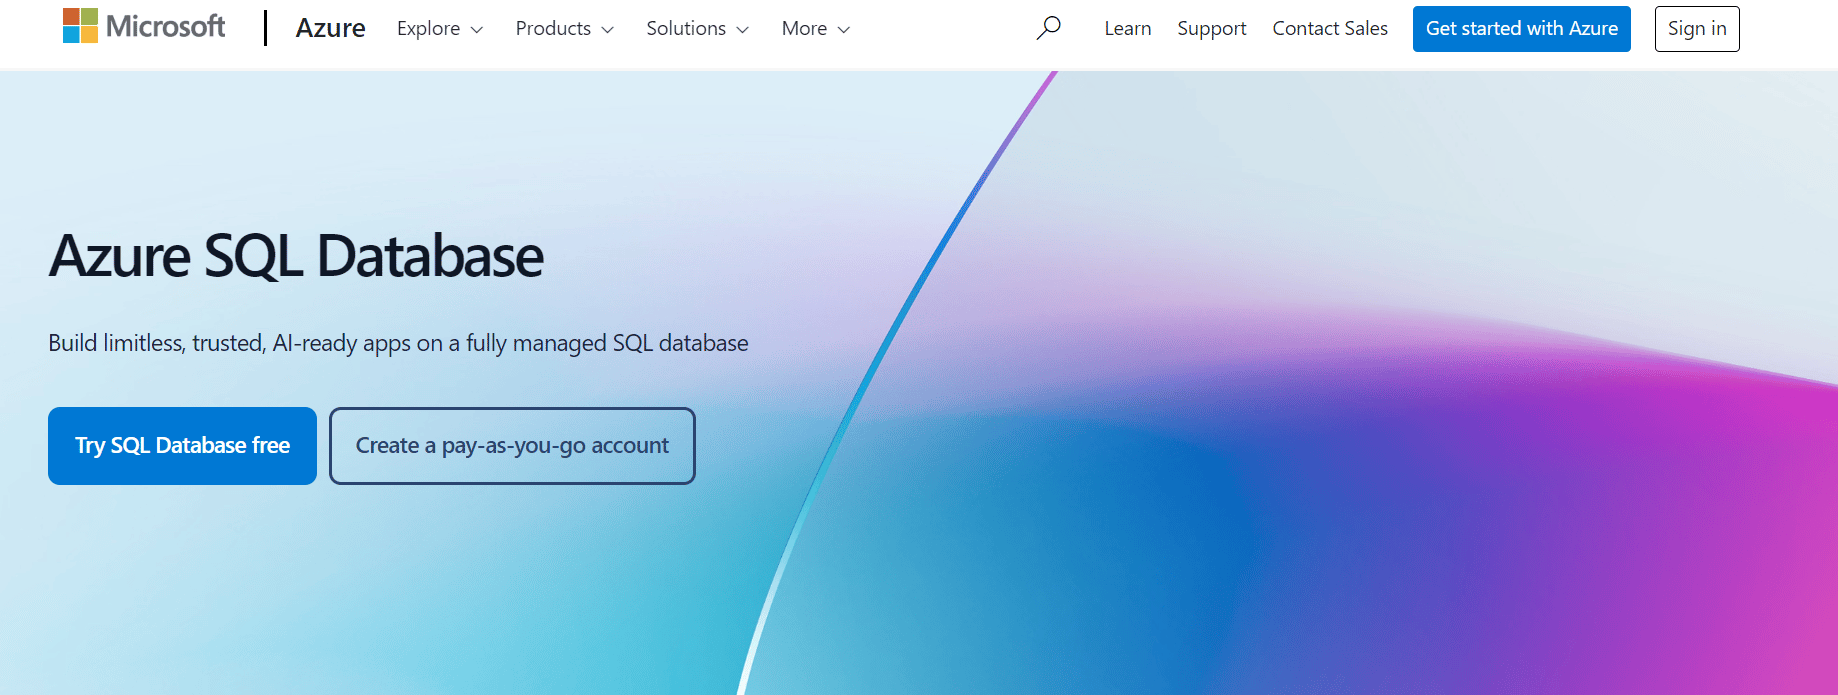Click the Microsoft logo
Screen dimensions: 1838x695
[x=144, y=26]
